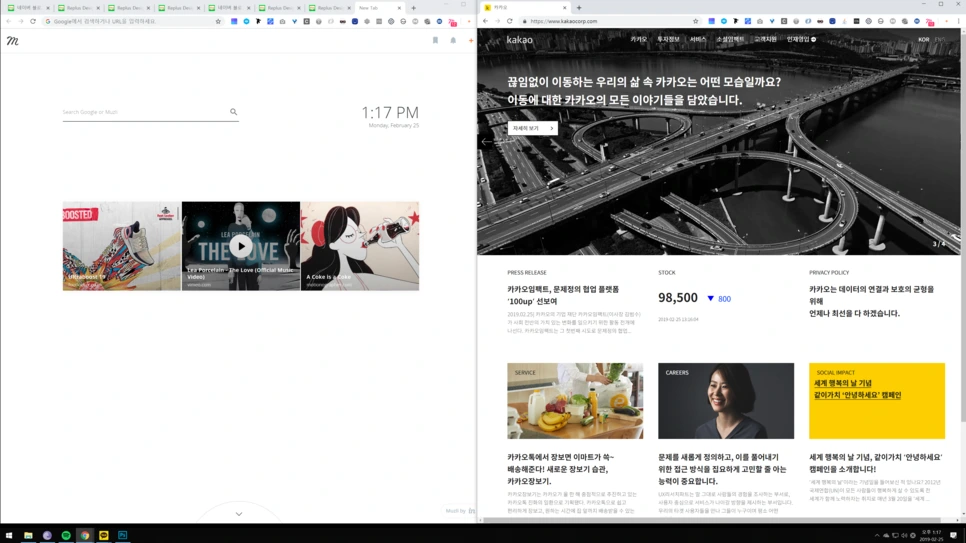Click the Kakao page horizontal scrollbar

point(712,520)
